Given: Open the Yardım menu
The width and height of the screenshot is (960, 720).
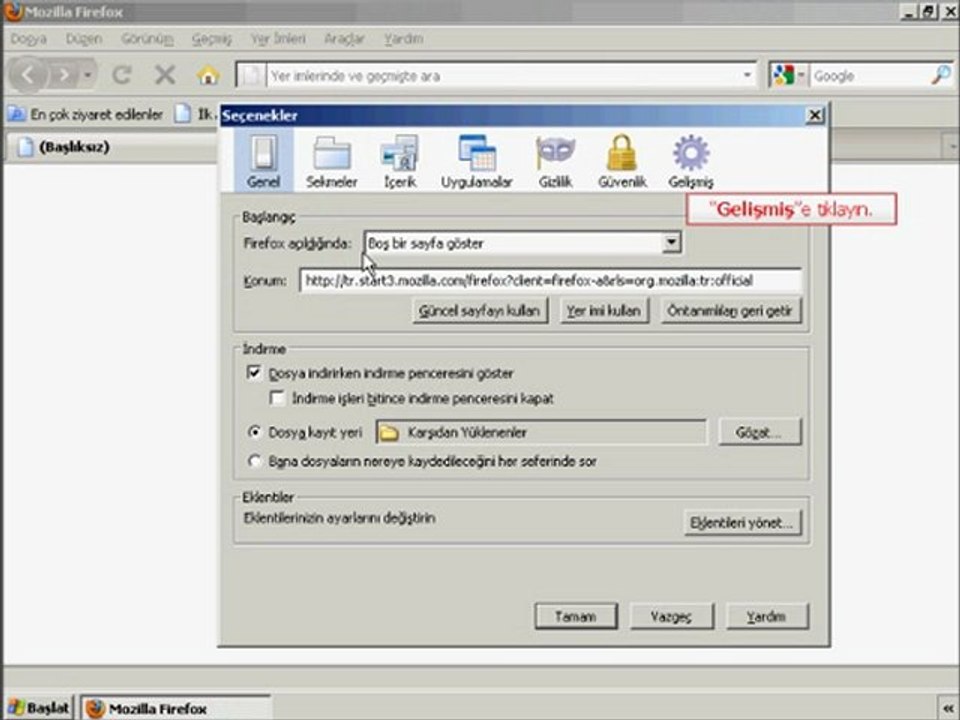Looking at the screenshot, I should coord(403,39).
